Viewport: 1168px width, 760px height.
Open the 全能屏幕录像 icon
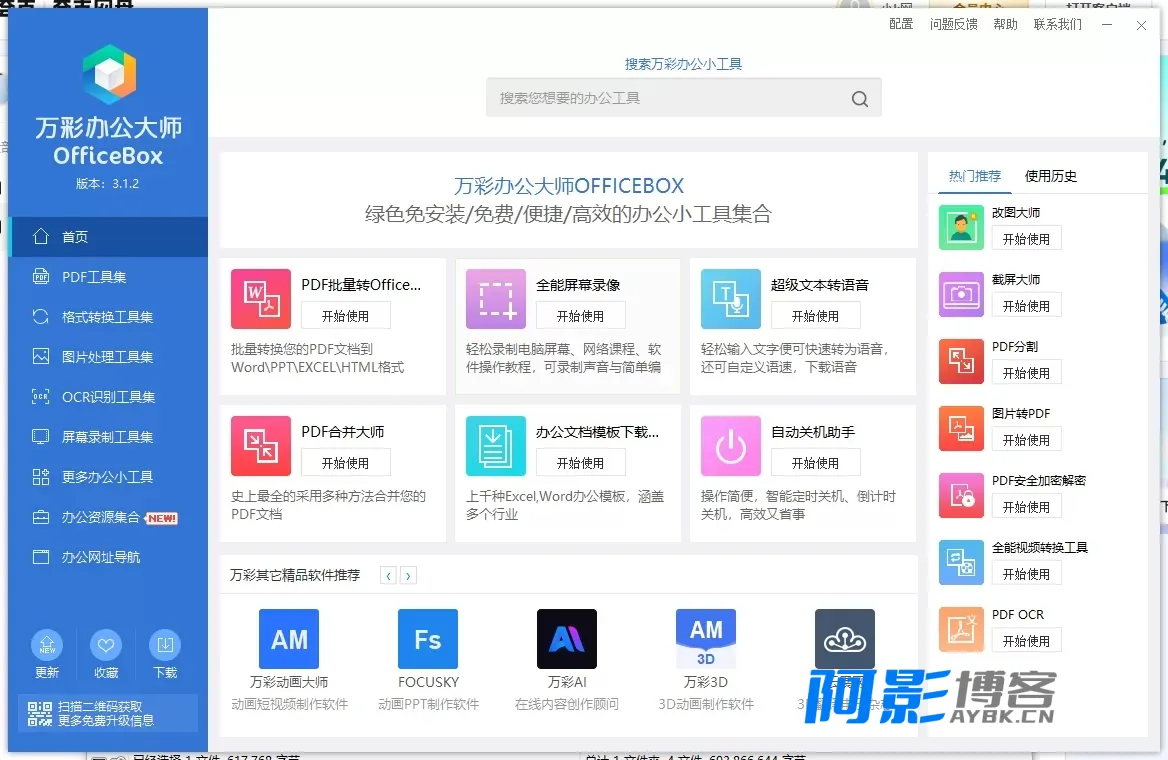click(495, 299)
